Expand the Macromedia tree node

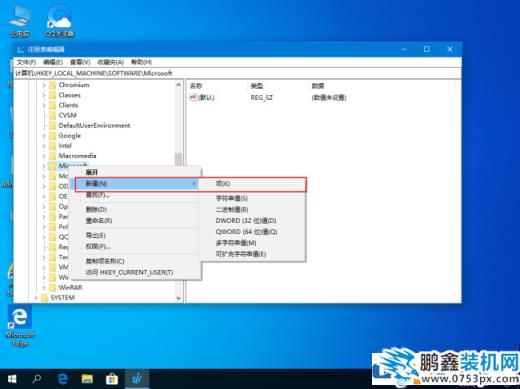pyautogui.click(x=44, y=156)
